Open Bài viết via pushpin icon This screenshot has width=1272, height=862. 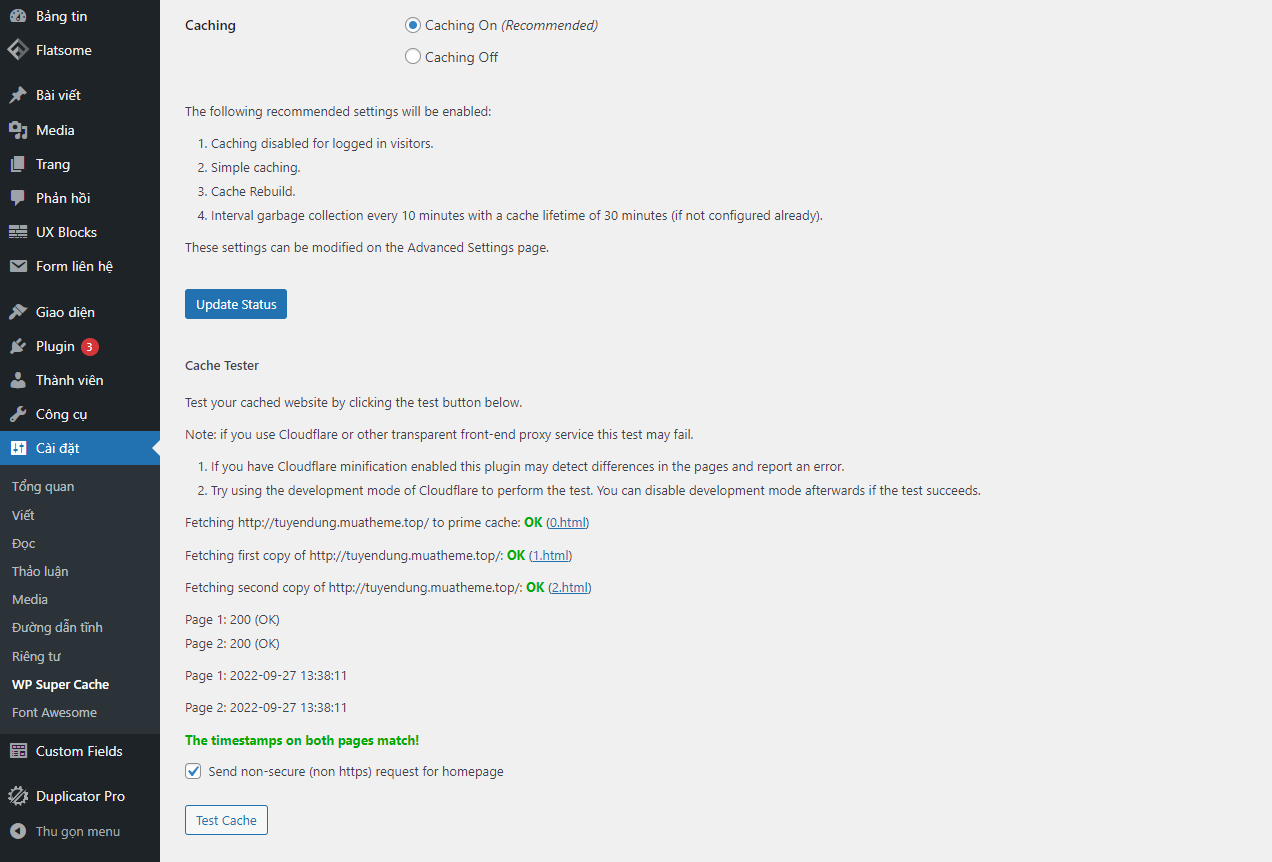[x=18, y=95]
